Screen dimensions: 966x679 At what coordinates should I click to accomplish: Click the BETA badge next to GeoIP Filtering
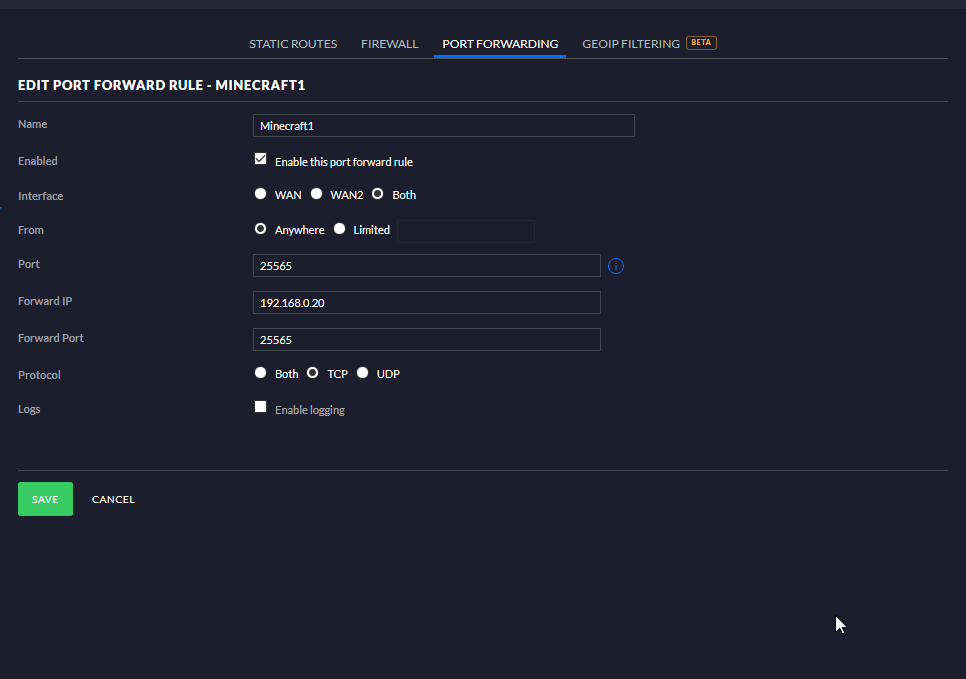tap(701, 43)
